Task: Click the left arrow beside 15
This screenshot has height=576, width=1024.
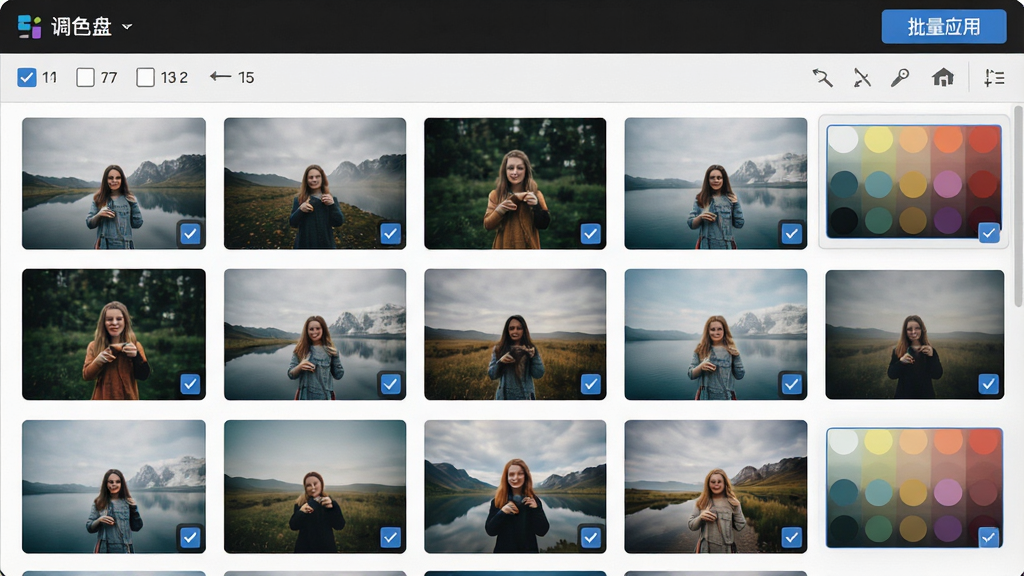Action: coord(221,76)
